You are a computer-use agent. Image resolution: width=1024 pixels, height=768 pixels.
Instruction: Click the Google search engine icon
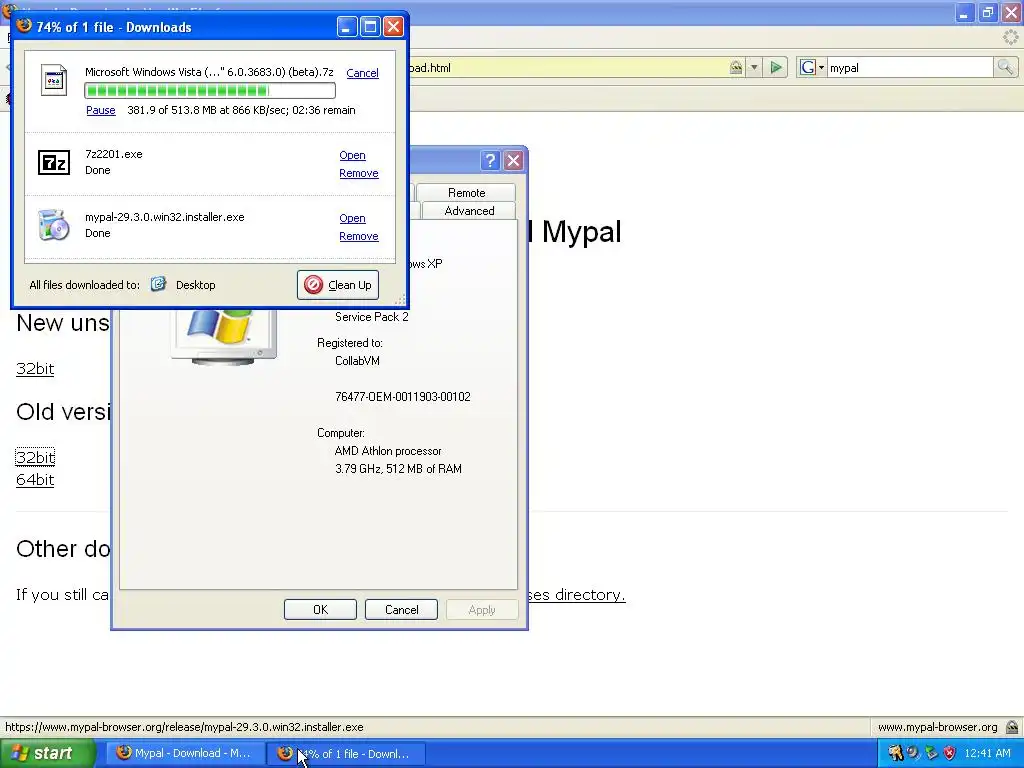tap(808, 67)
